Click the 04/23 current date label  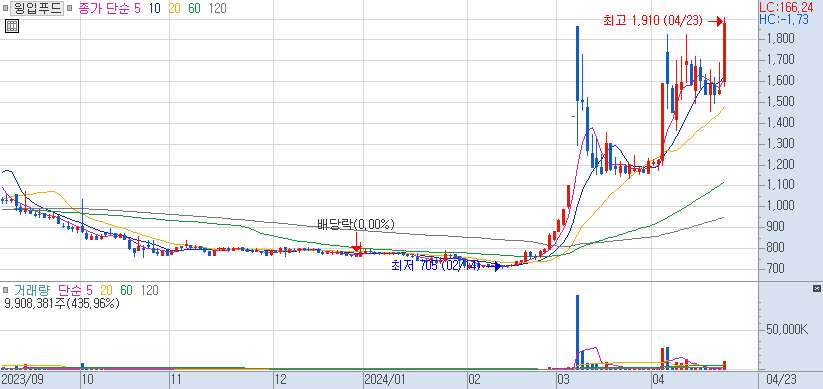click(x=782, y=379)
